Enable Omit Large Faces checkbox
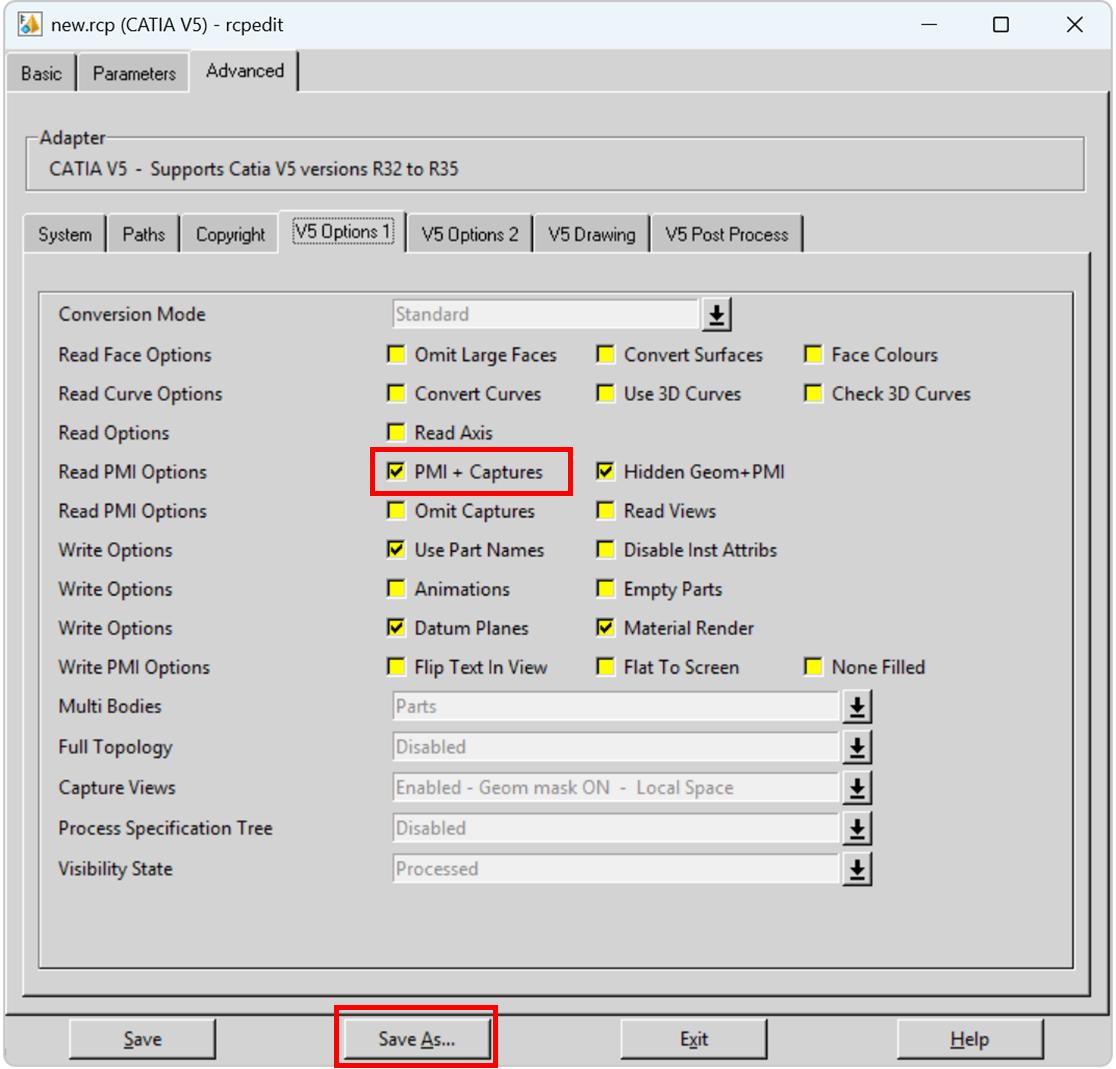 [396, 354]
